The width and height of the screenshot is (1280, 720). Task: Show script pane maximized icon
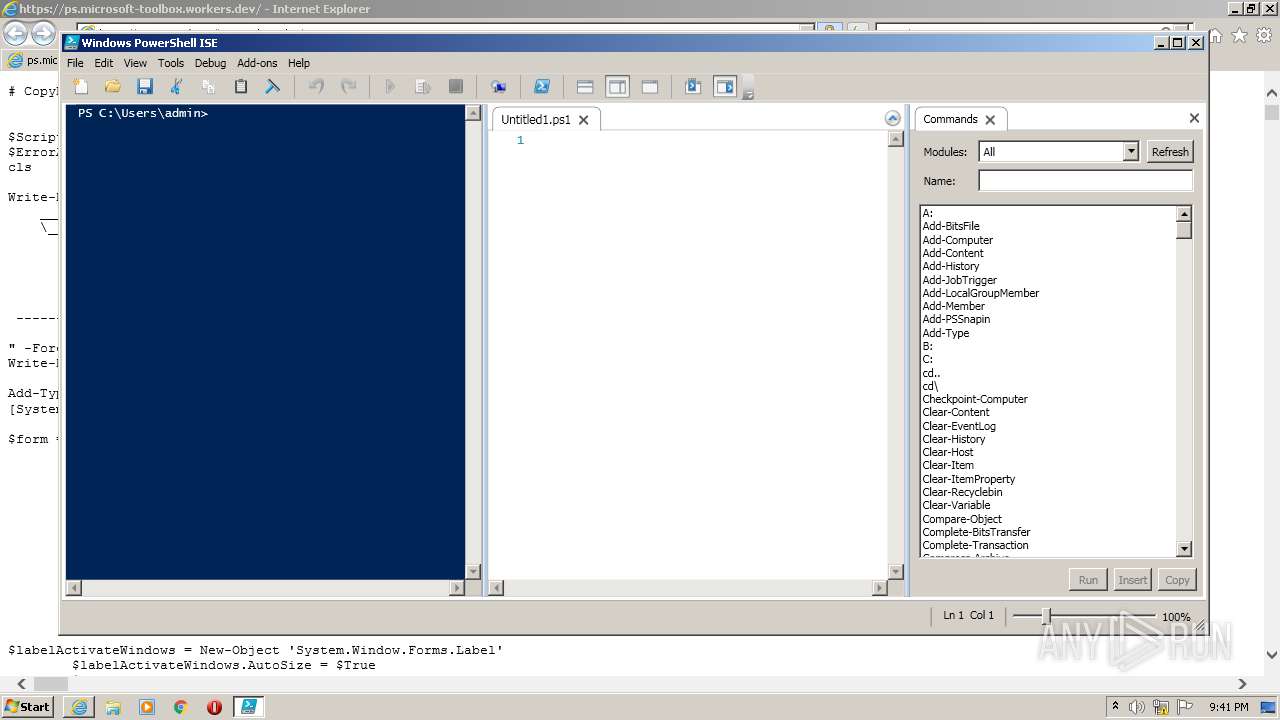(650, 87)
